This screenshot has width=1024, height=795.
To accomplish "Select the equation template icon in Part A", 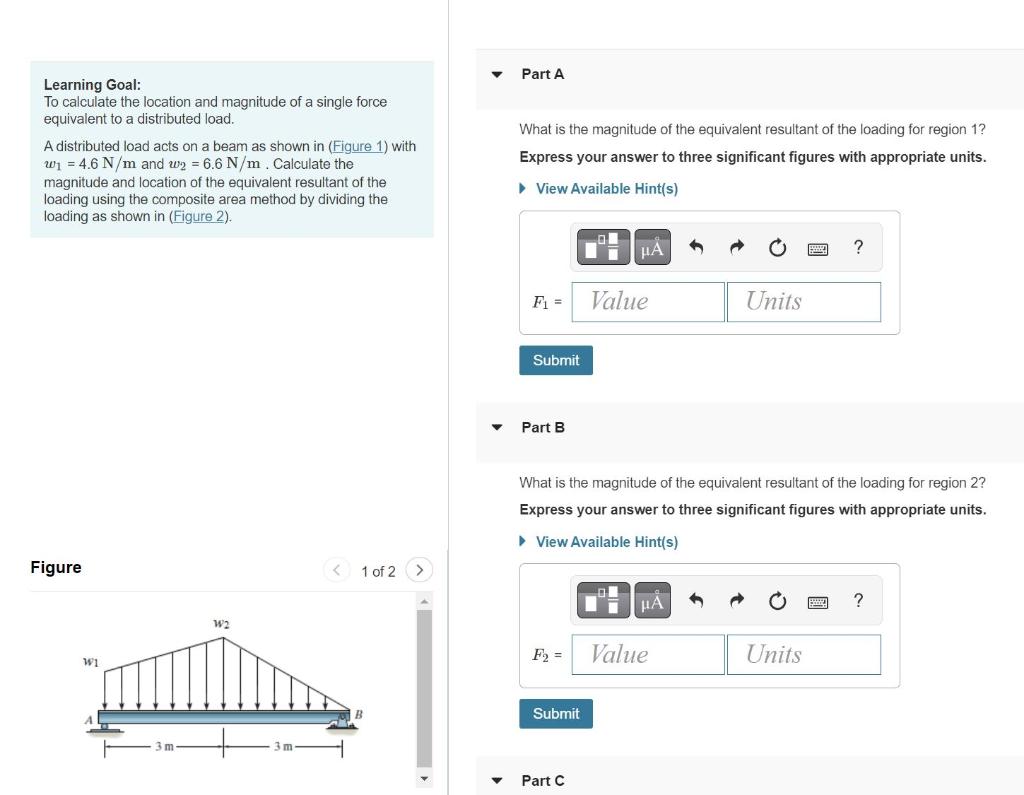I will point(602,247).
